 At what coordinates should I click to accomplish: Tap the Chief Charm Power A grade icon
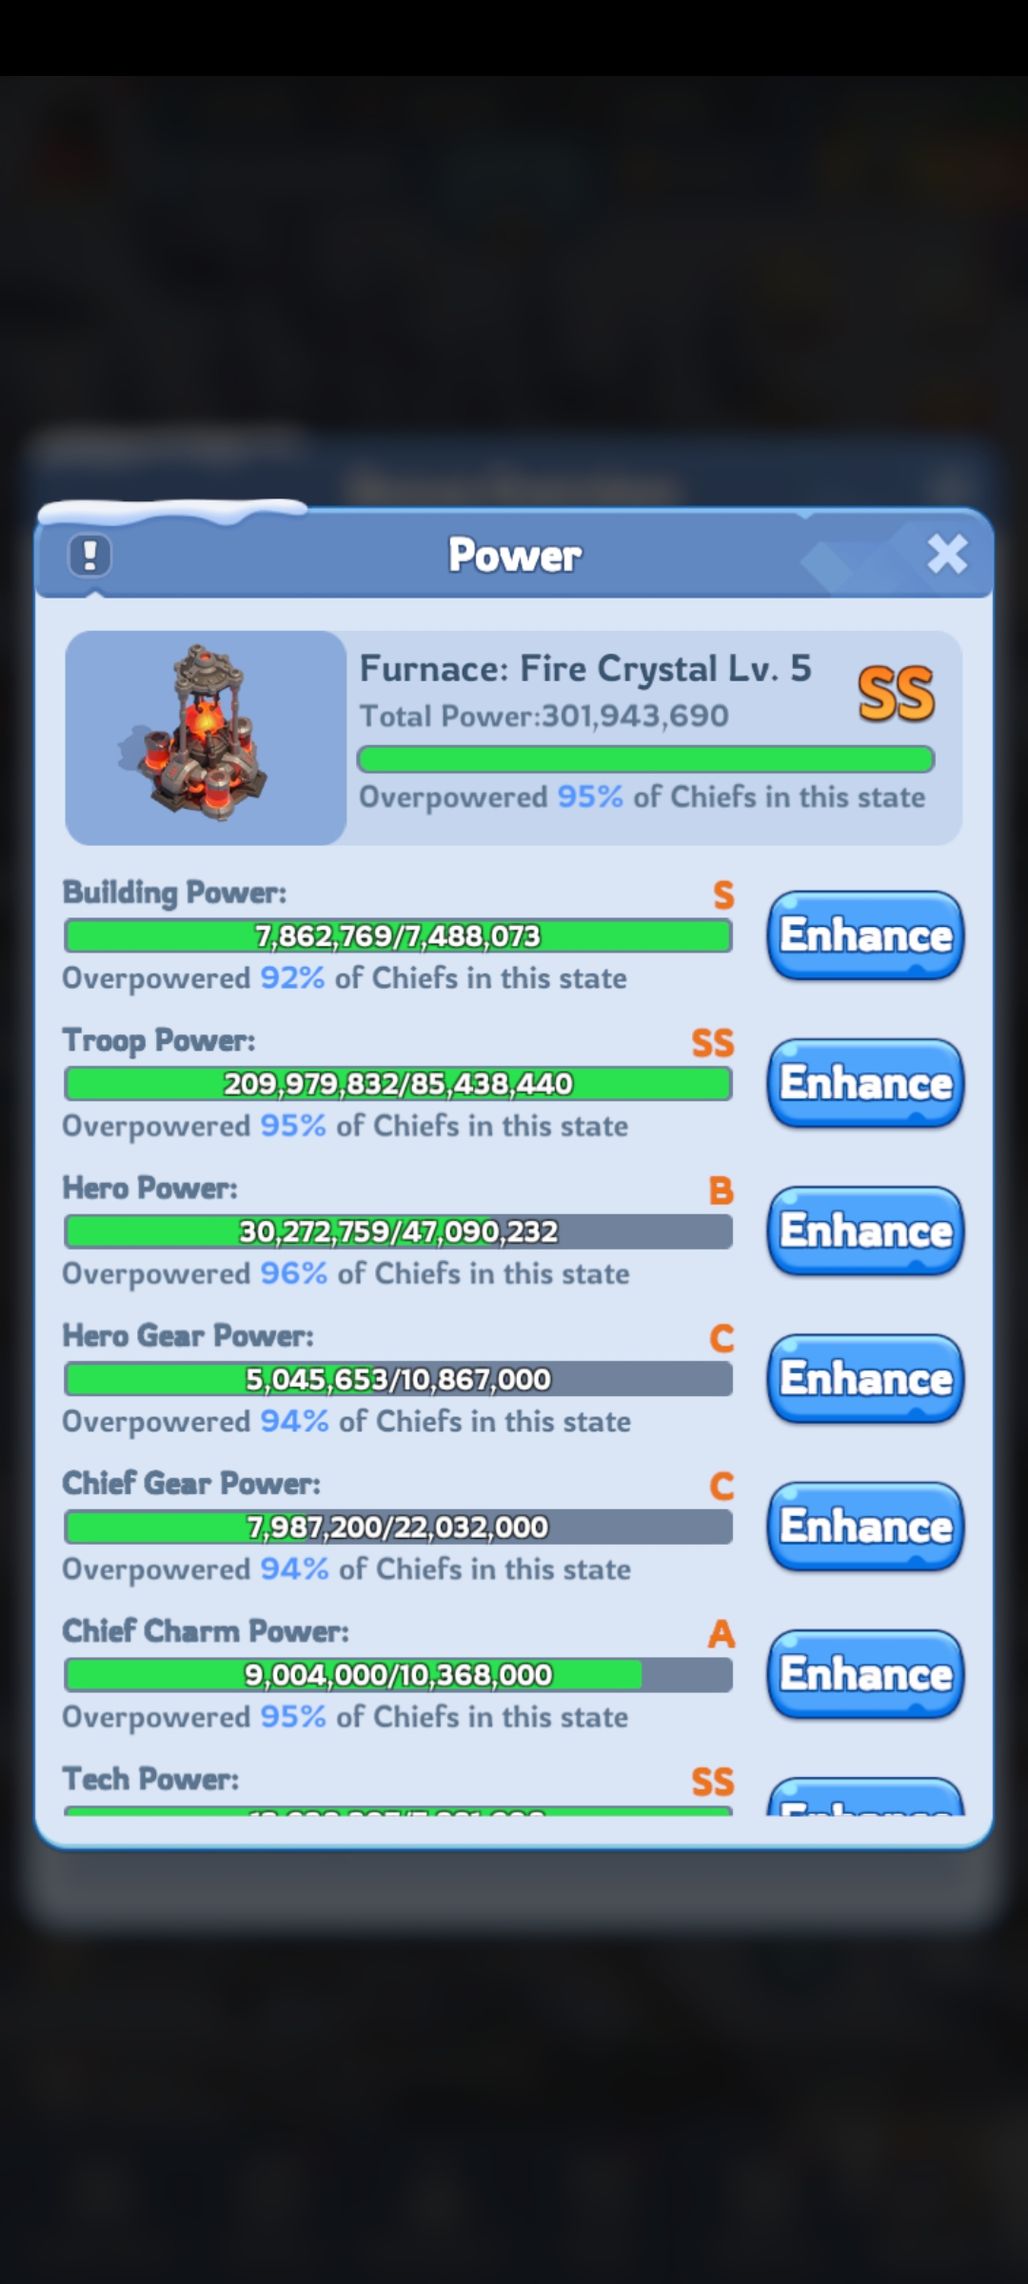point(721,1635)
